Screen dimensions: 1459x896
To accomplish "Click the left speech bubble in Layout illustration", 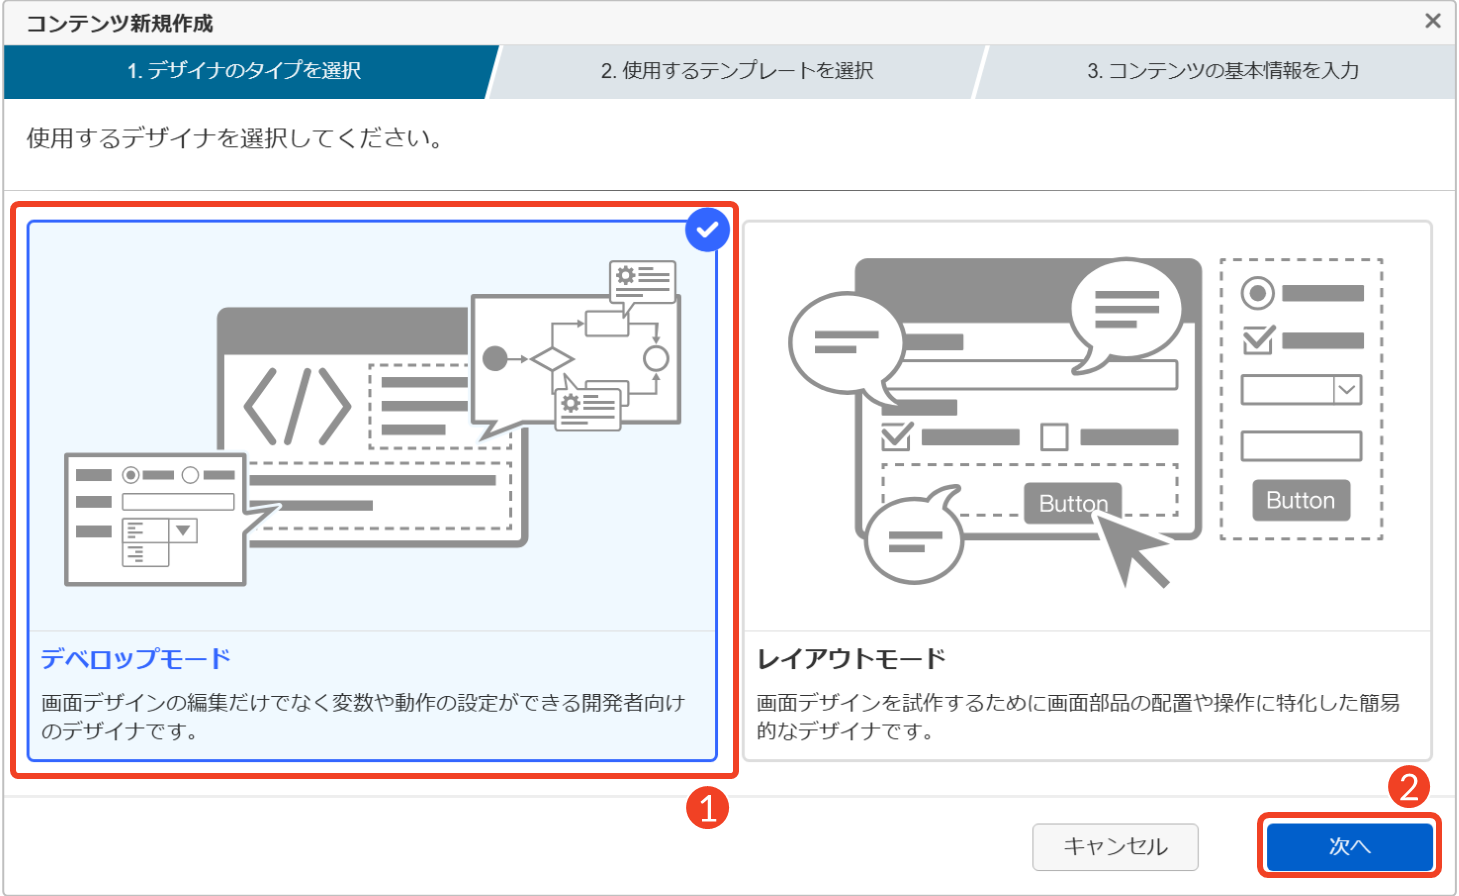I will click(845, 343).
